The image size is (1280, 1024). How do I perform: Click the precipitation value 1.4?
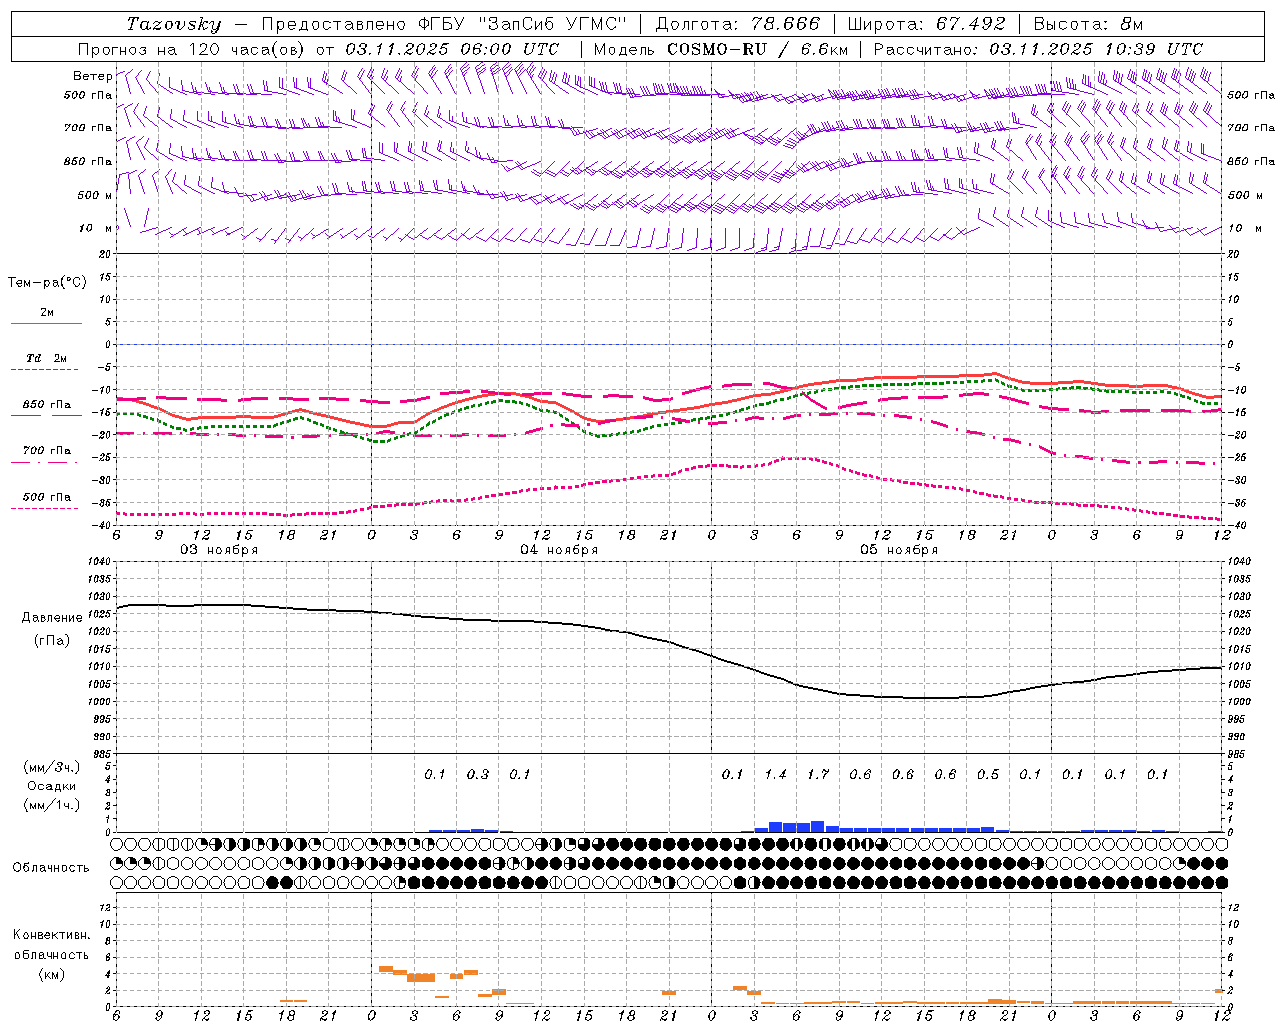776,775
